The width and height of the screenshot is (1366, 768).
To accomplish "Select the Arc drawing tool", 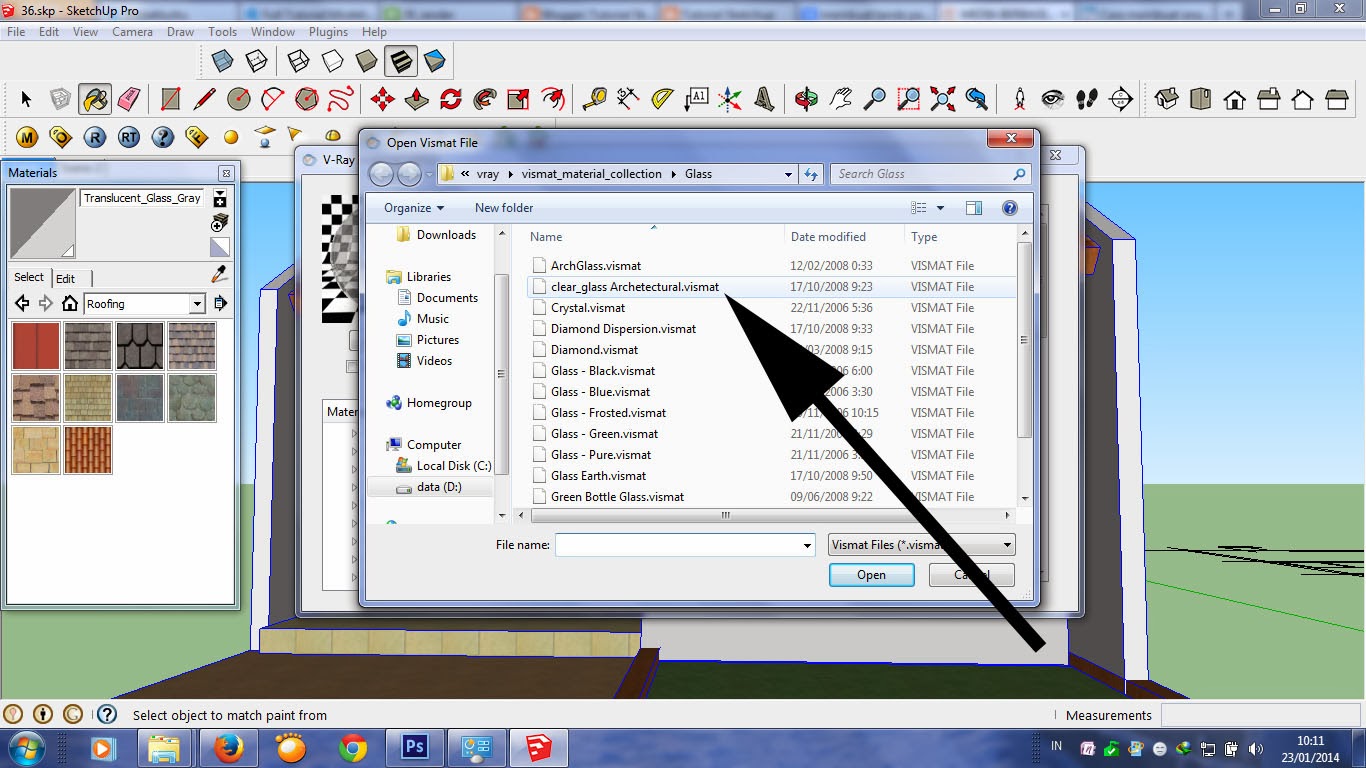I will pos(273,99).
